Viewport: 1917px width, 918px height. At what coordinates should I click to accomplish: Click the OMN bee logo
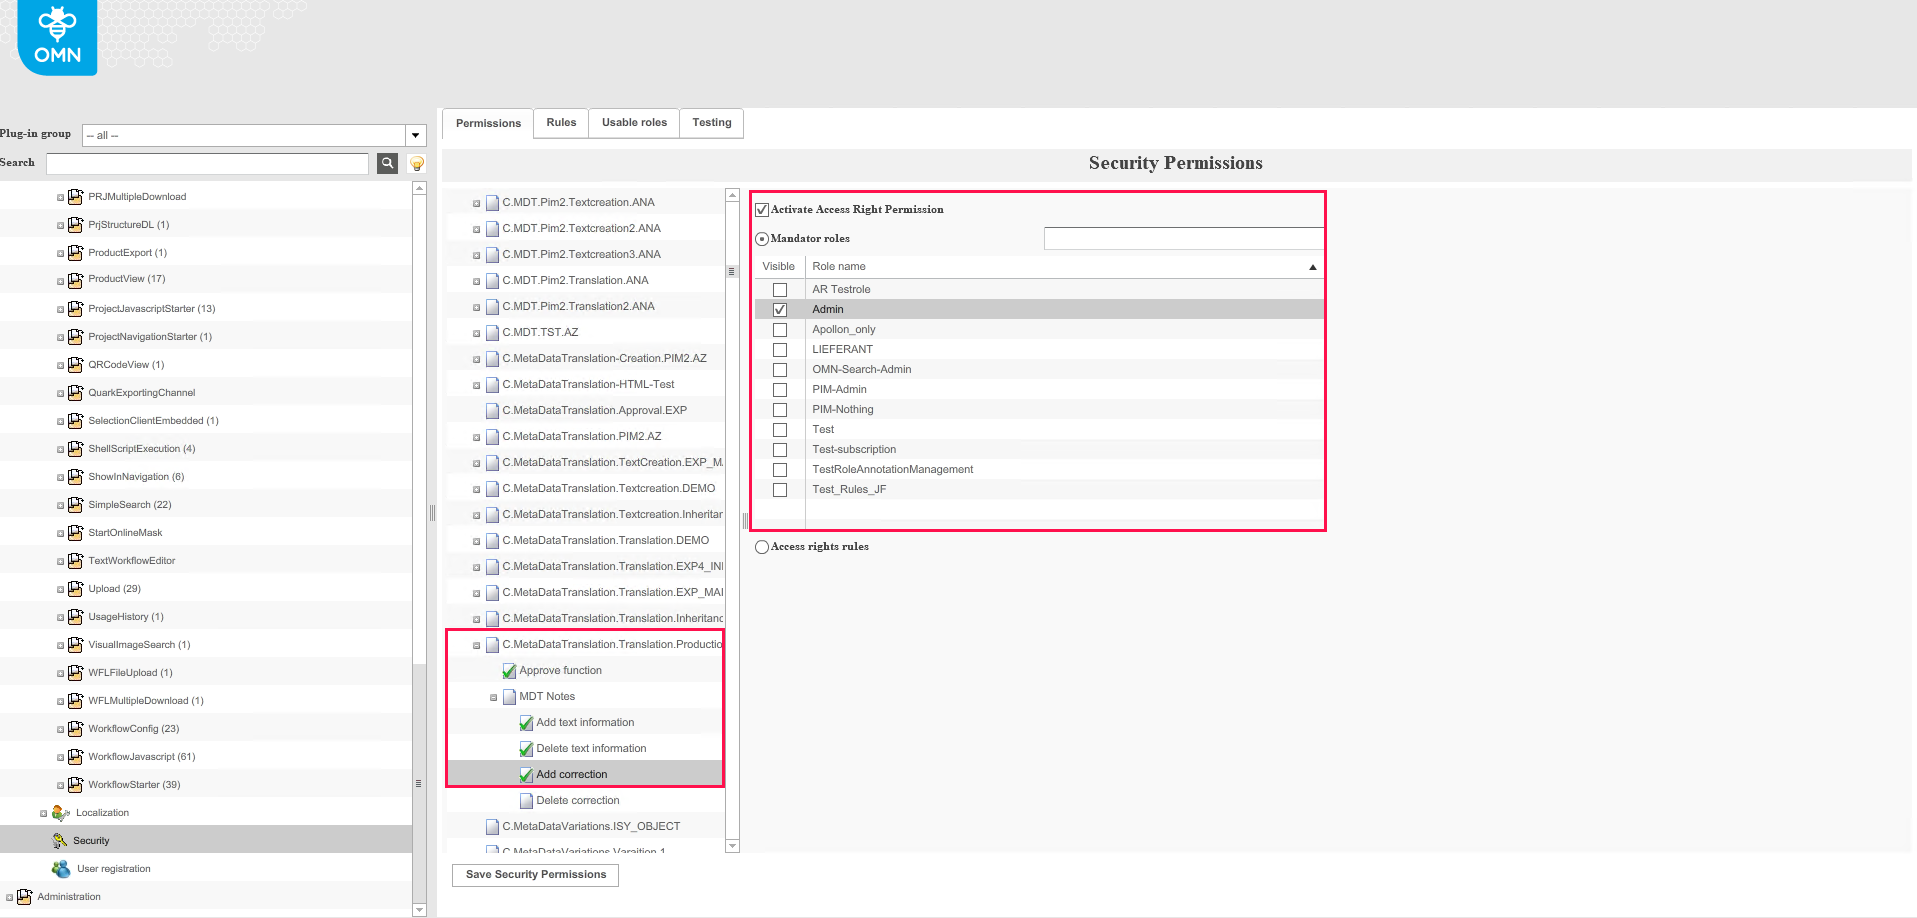[x=56, y=37]
